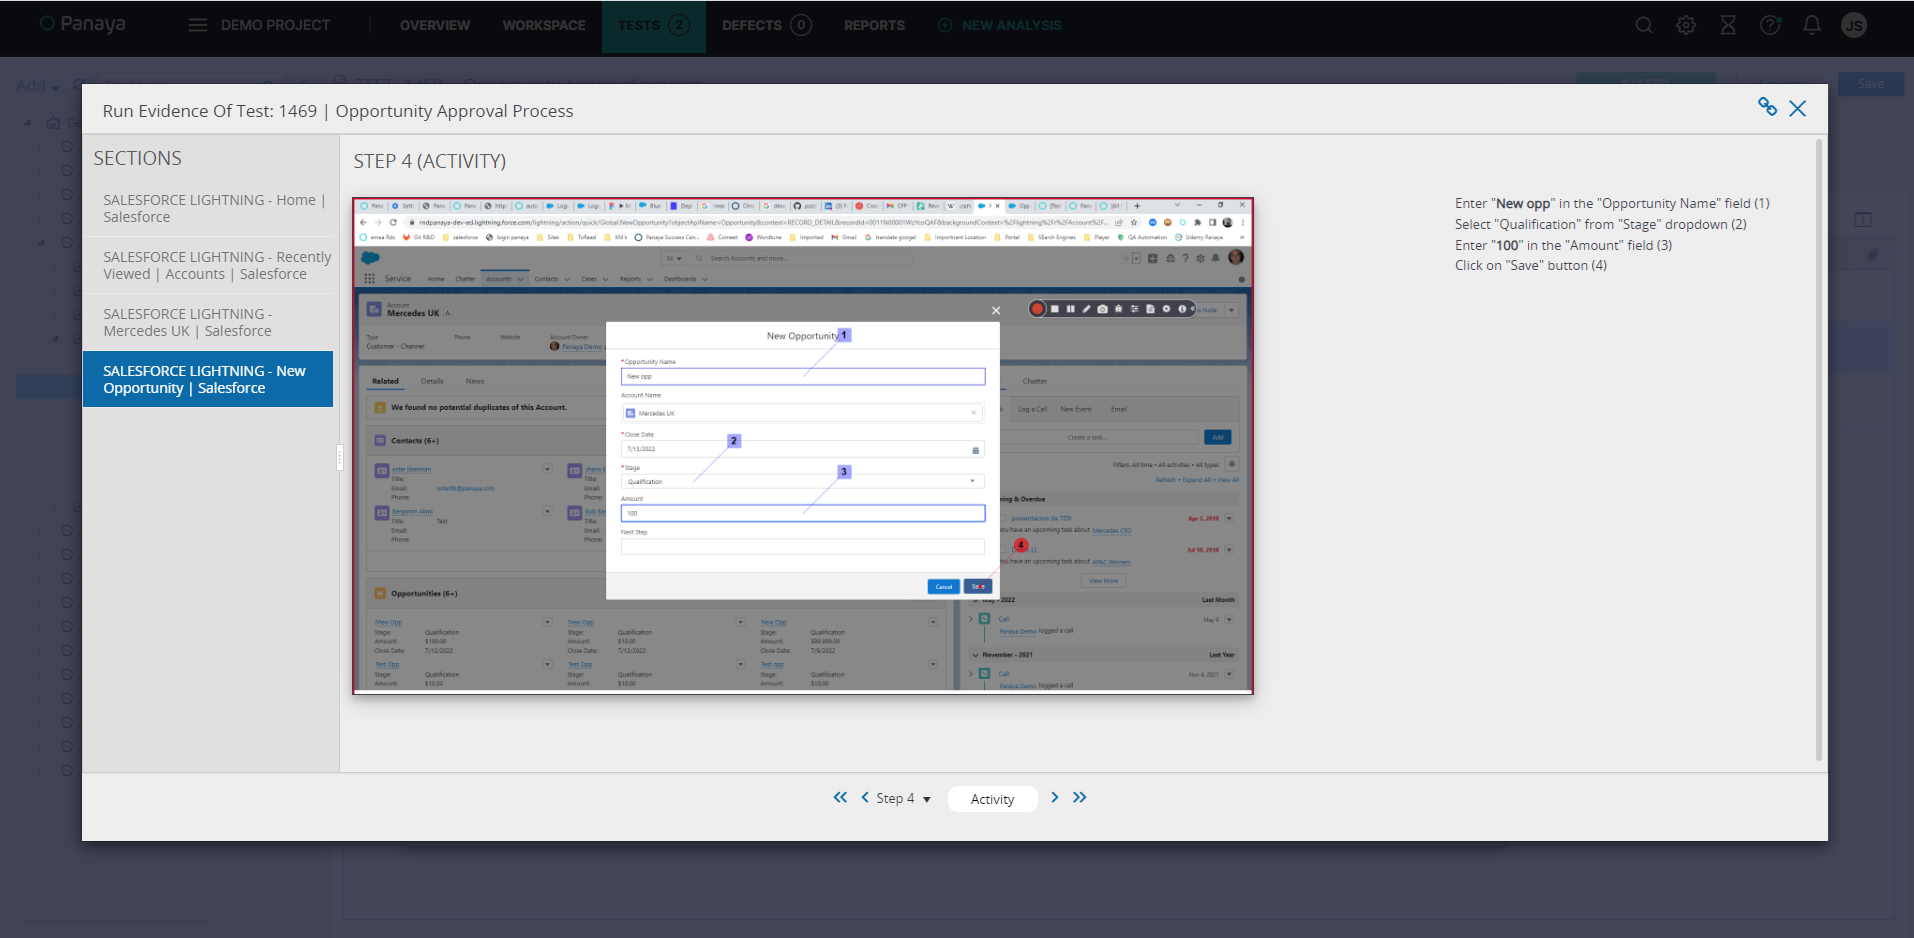Select the New Opportunity Salesforce section
This screenshot has width=1914, height=938.
pos(208,379)
